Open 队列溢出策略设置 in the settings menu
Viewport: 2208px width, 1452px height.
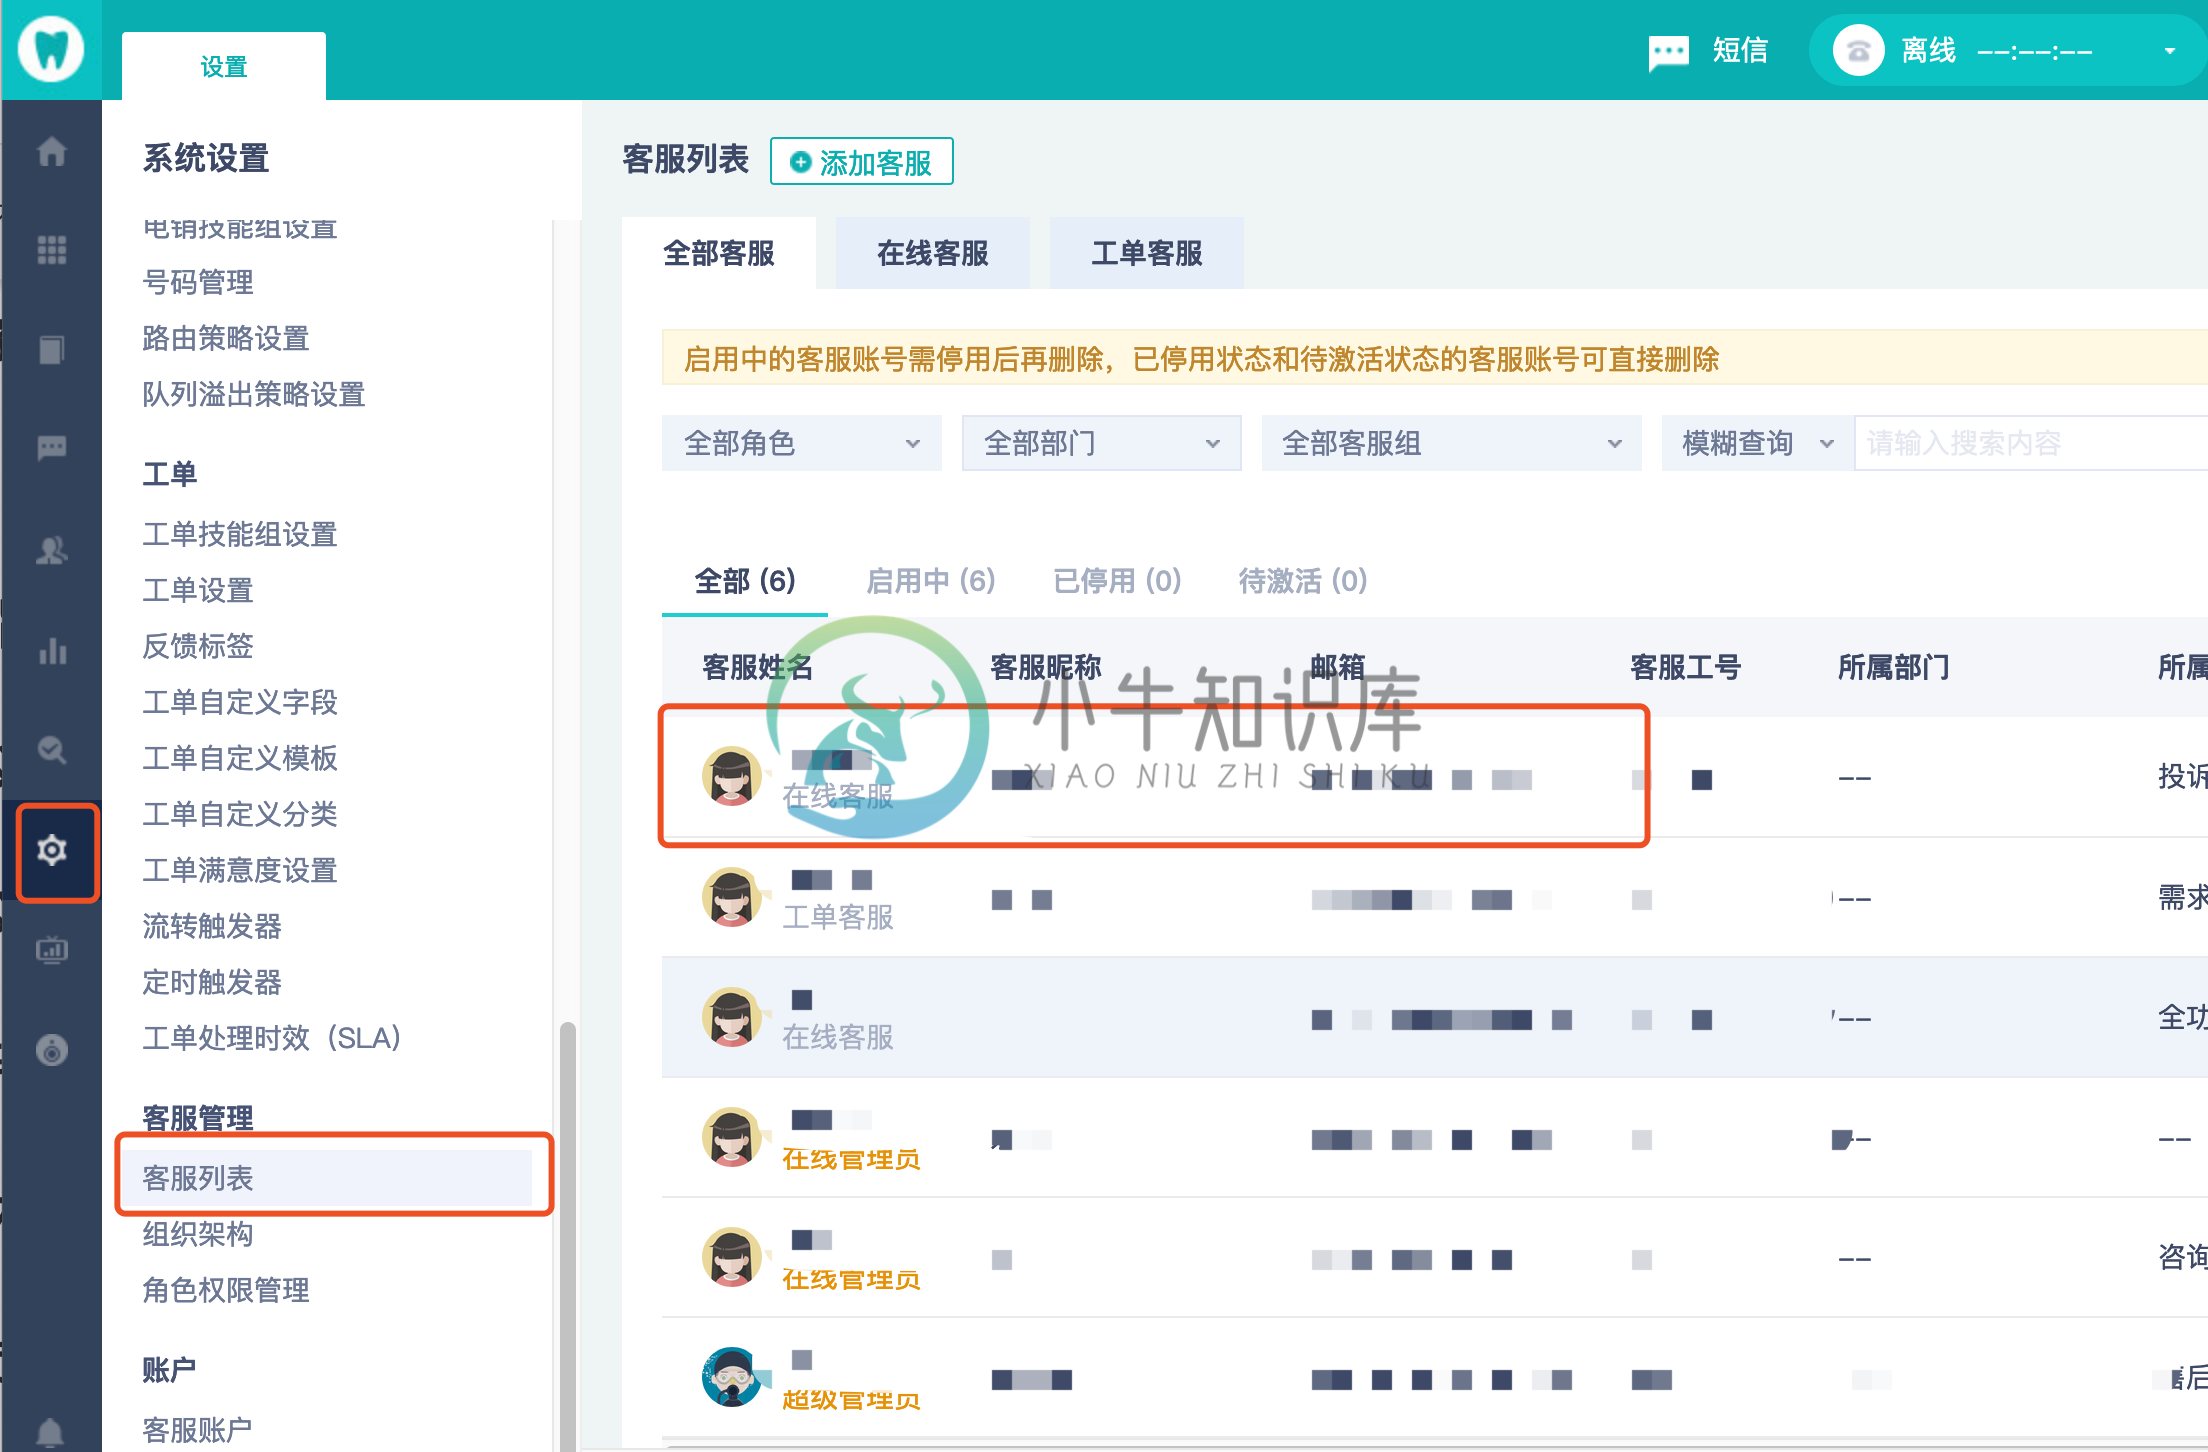pyautogui.click(x=254, y=394)
